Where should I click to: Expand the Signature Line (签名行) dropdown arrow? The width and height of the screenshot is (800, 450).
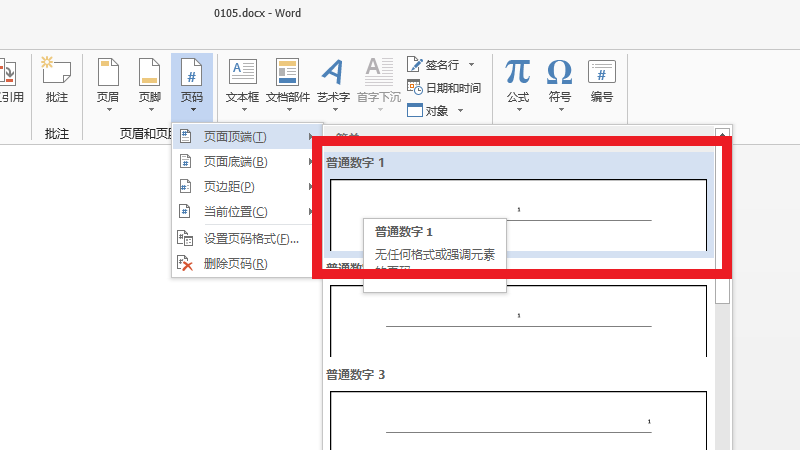coord(471,64)
